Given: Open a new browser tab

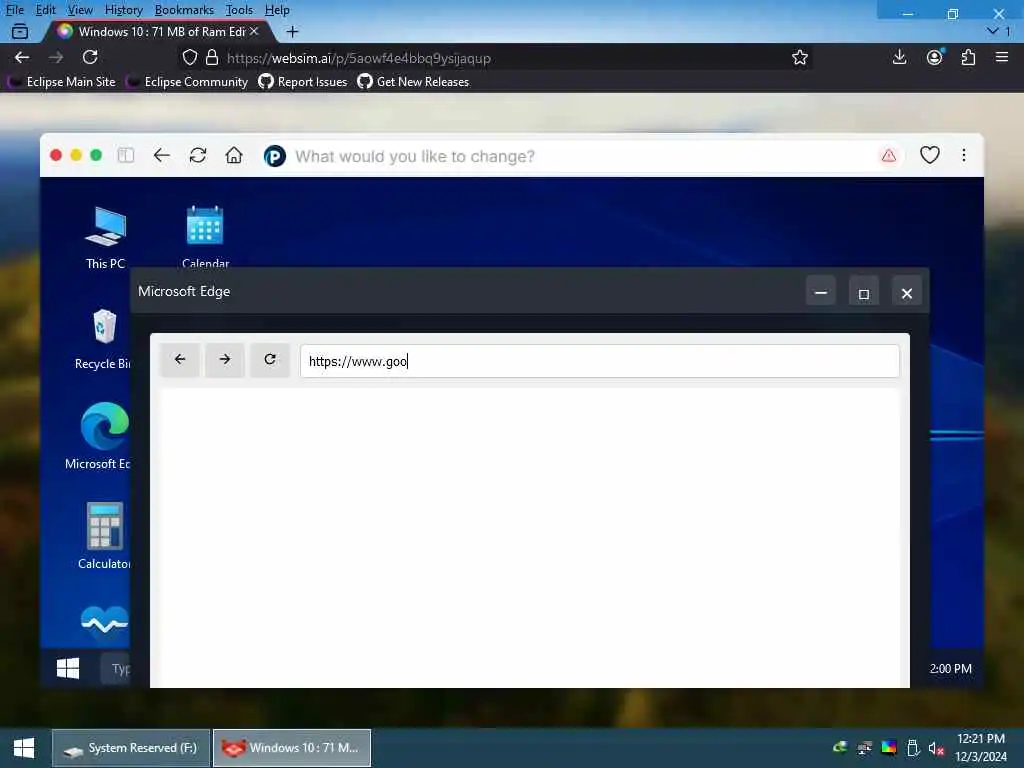Looking at the screenshot, I should click(293, 31).
